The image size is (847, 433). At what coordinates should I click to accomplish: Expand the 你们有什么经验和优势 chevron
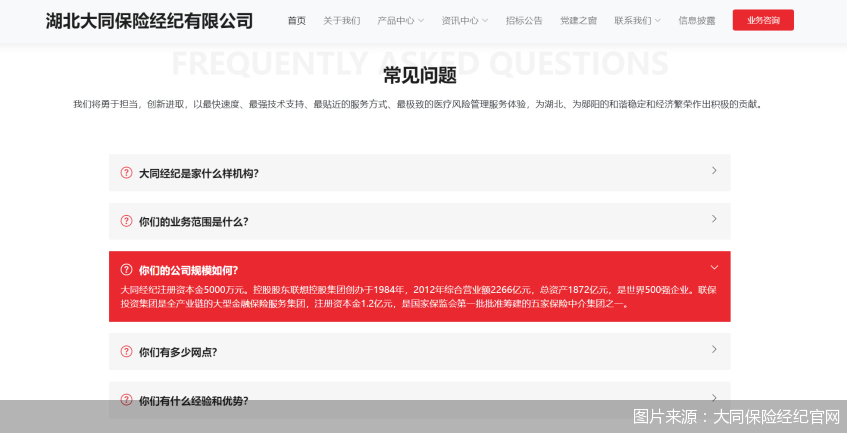click(714, 397)
